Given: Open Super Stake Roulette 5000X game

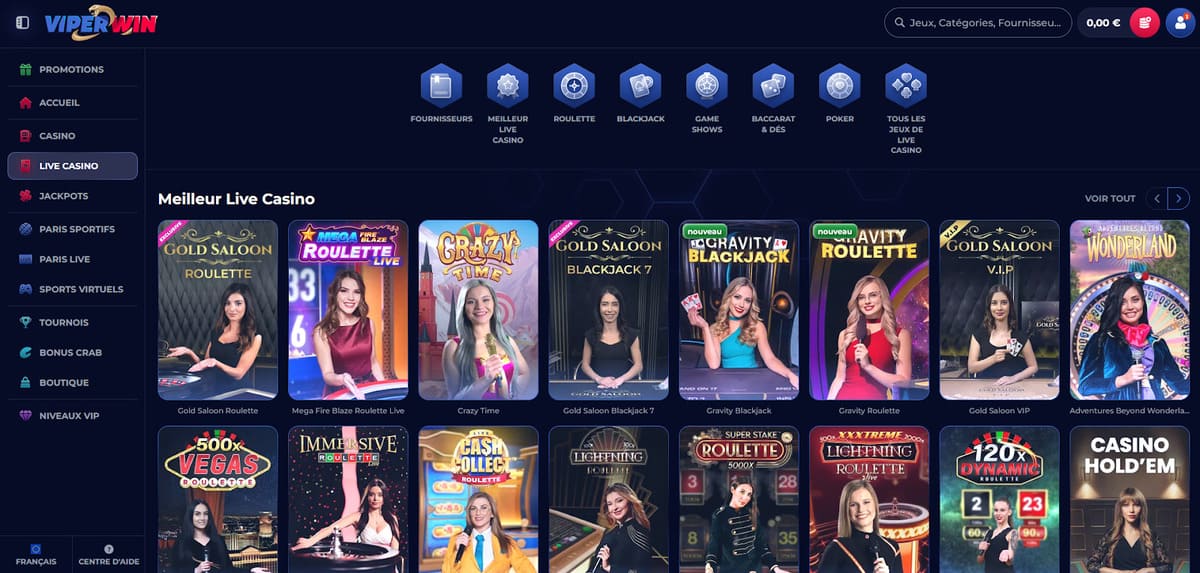Looking at the screenshot, I should coord(739,499).
